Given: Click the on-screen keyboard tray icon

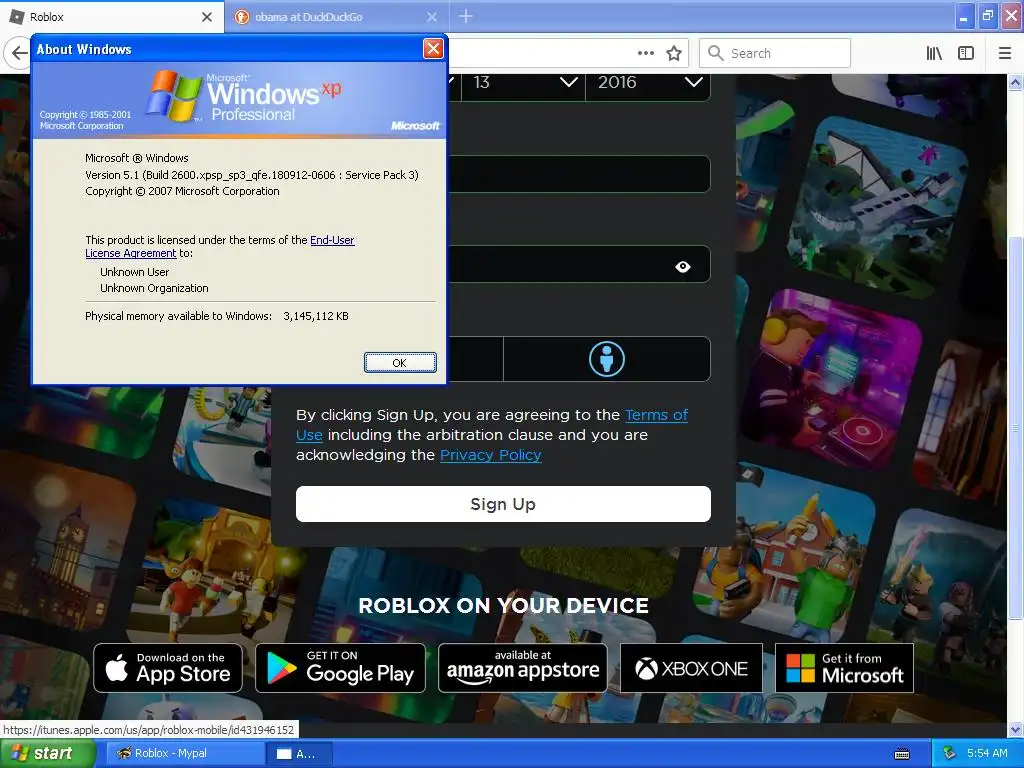Looking at the screenshot, I should click(x=902, y=754).
